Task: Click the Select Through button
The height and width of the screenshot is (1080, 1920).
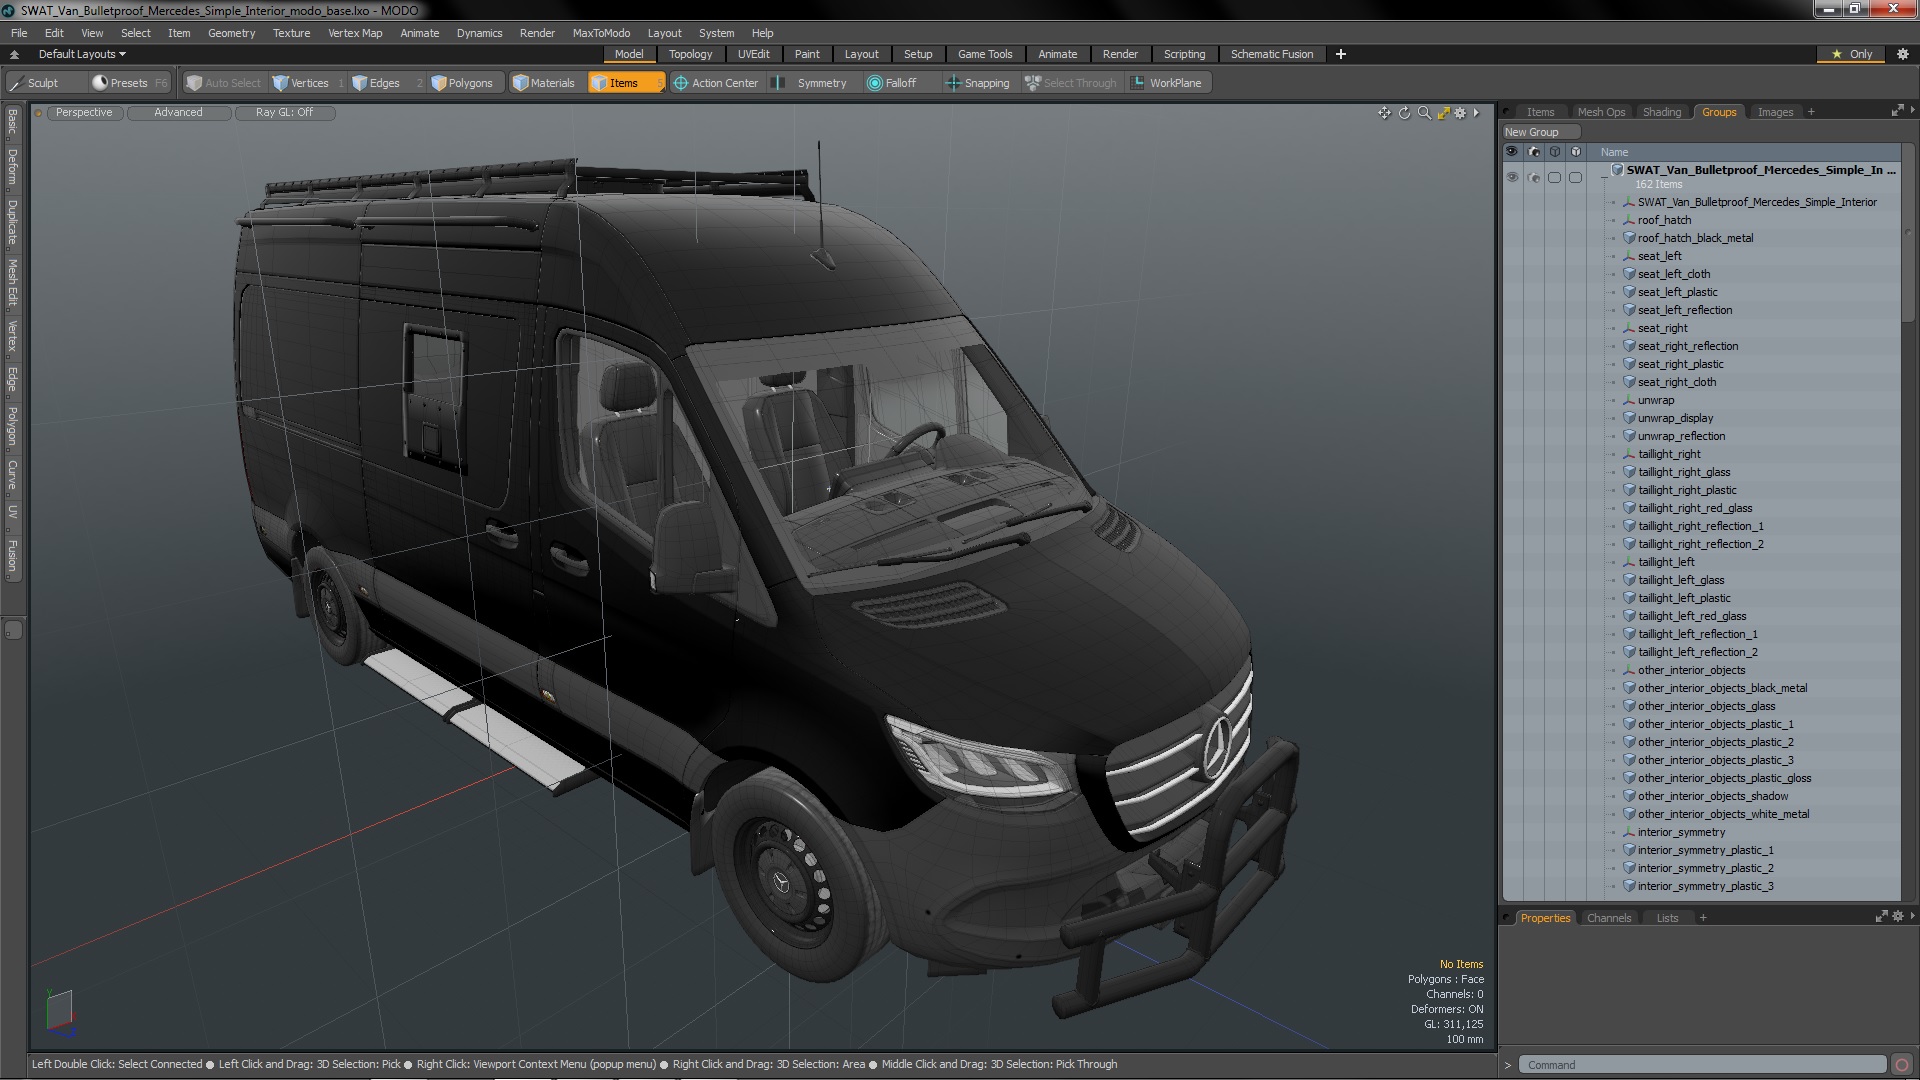Action: point(1071,83)
